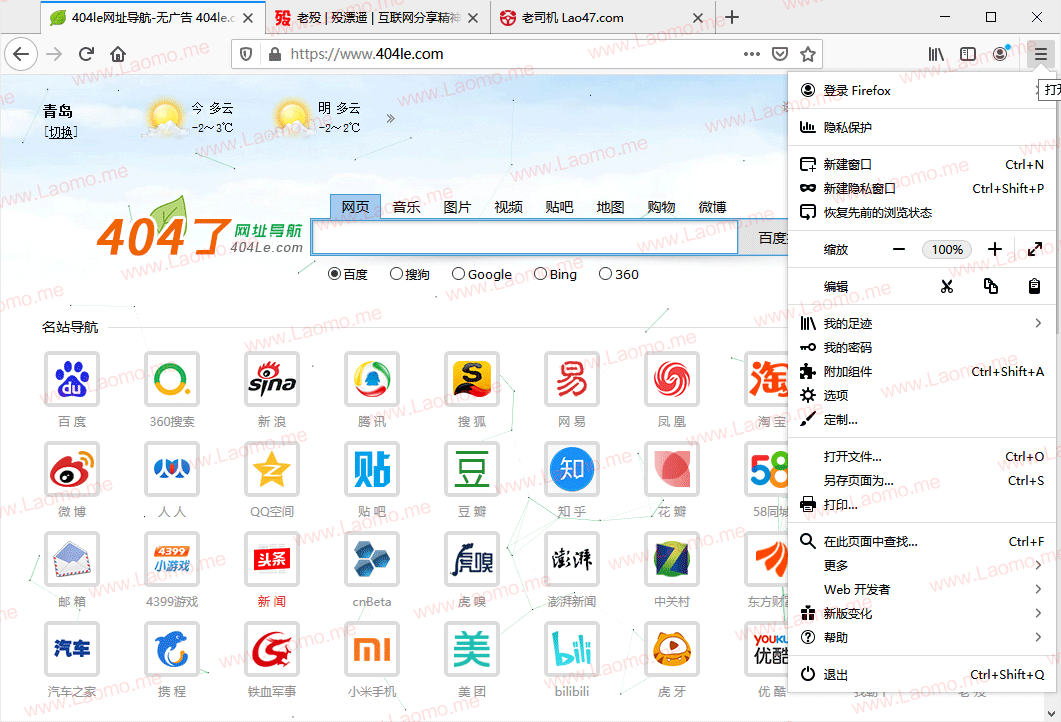This screenshot has width=1061, height=722.
Task: Zoom out with the minus button
Action: 899,249
